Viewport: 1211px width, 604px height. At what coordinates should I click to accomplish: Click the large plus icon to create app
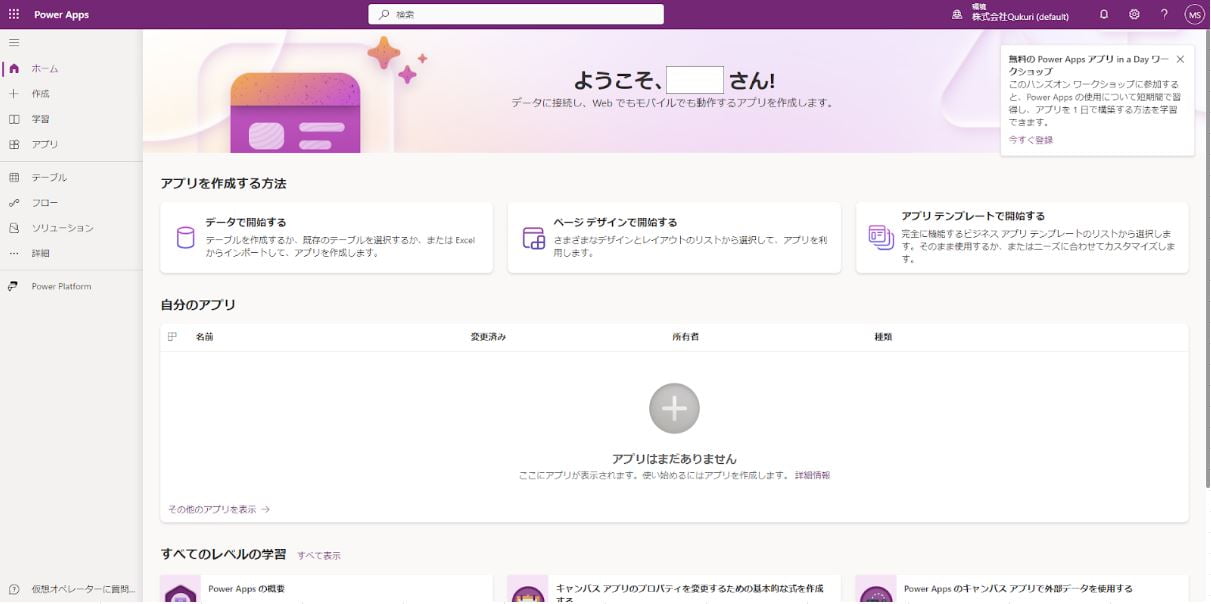point(674,408)
